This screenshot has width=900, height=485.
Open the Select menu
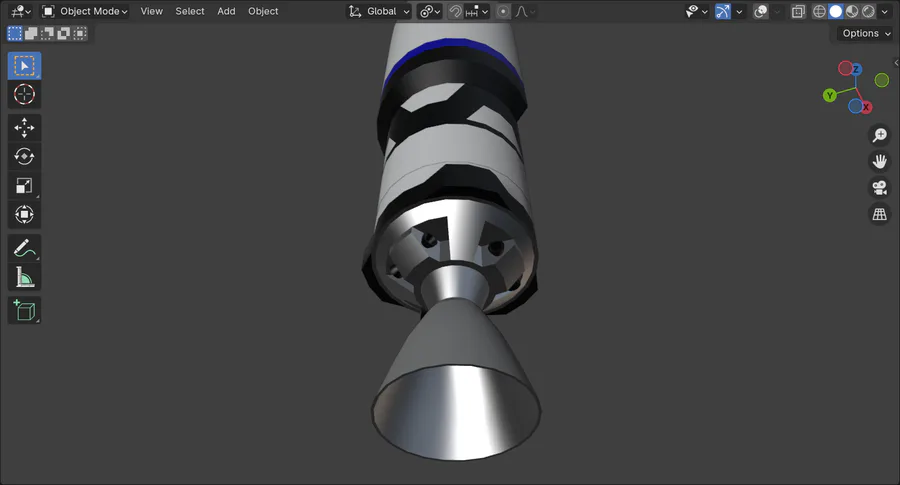190,11
